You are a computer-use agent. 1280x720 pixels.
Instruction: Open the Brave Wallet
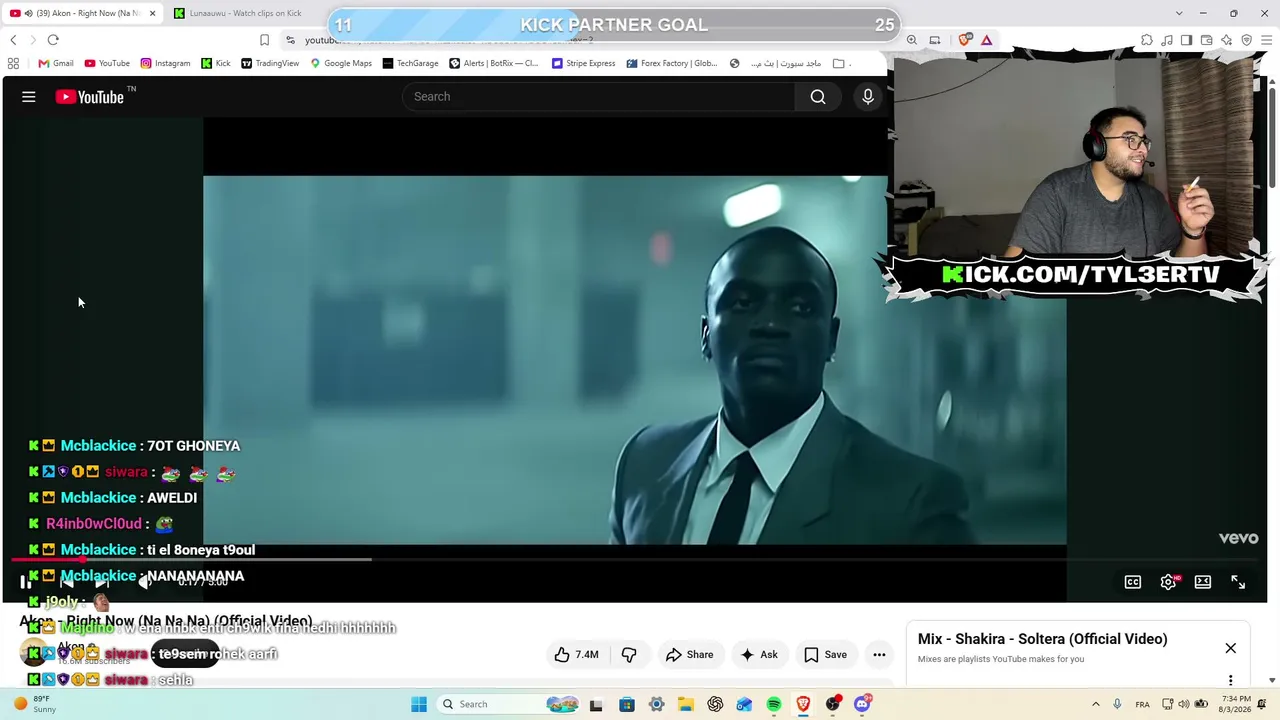[1207, 40]
